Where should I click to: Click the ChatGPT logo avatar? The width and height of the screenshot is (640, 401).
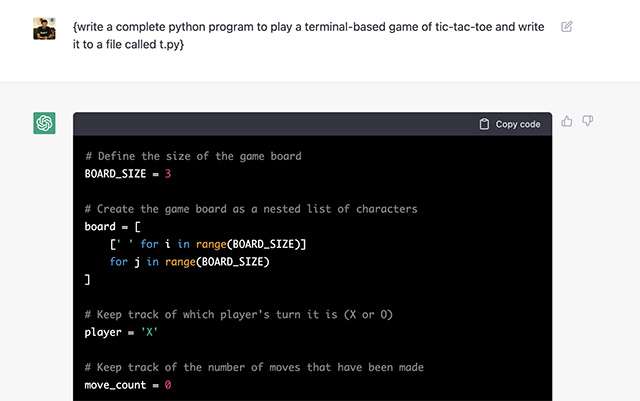click(44, 123)
